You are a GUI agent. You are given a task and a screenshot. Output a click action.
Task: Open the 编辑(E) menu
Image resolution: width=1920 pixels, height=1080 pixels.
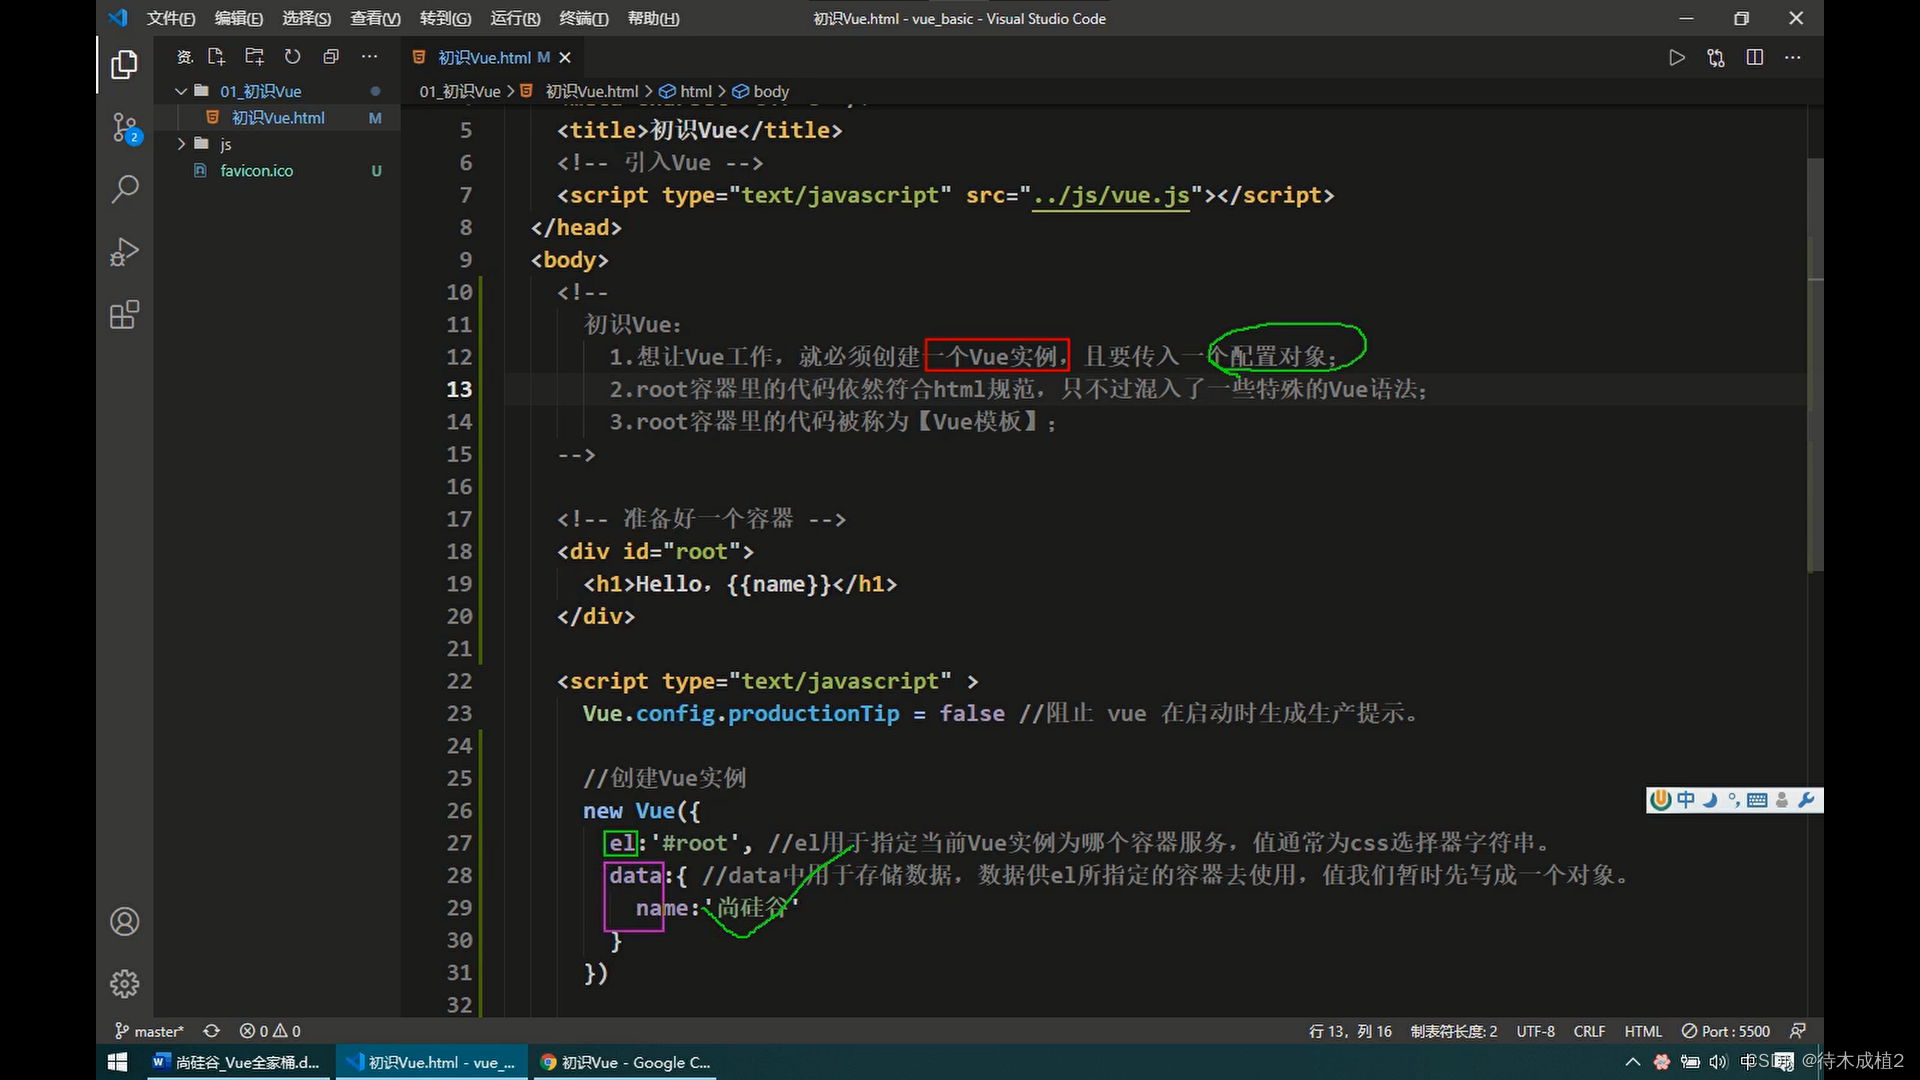pyautogui.click(x=239, y=18)
